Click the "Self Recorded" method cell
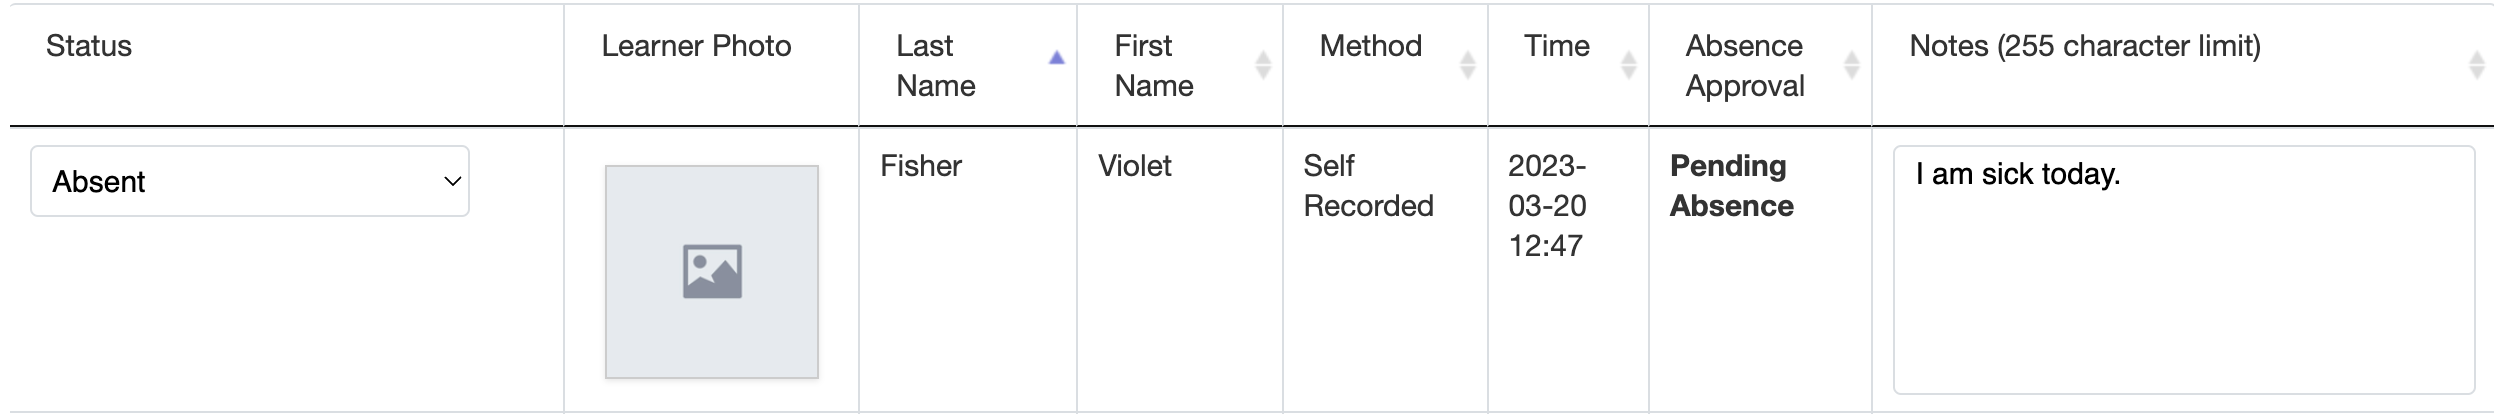 (1367, 186)
